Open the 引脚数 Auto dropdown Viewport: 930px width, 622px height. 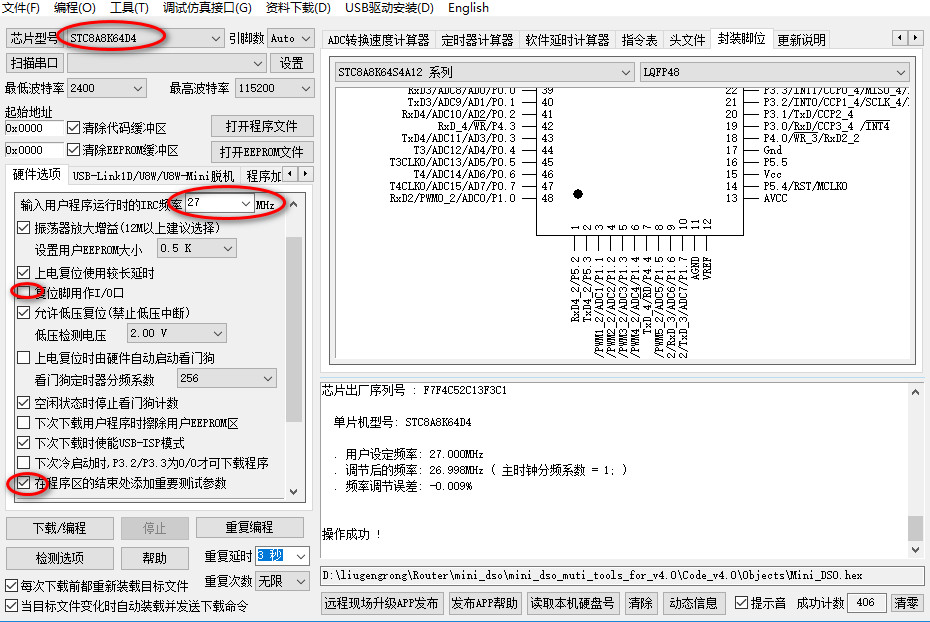pos(305,39)
